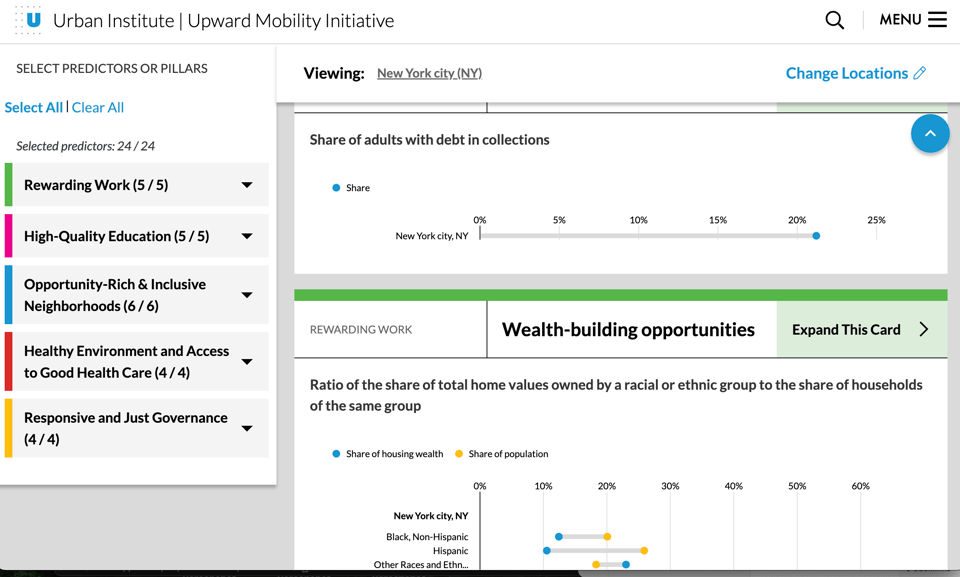This screenshot has height=577, width=960.
Task: Open the New York city (NY) link
Action: 429,73
